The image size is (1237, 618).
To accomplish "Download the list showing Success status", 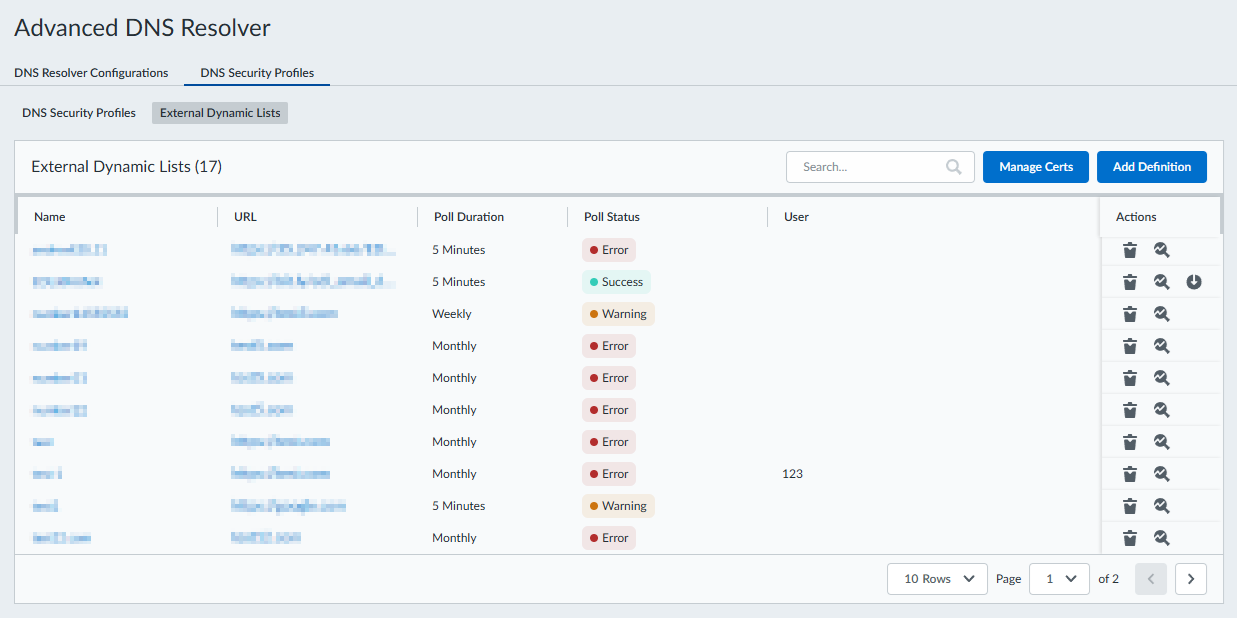I will [1193, 282].
